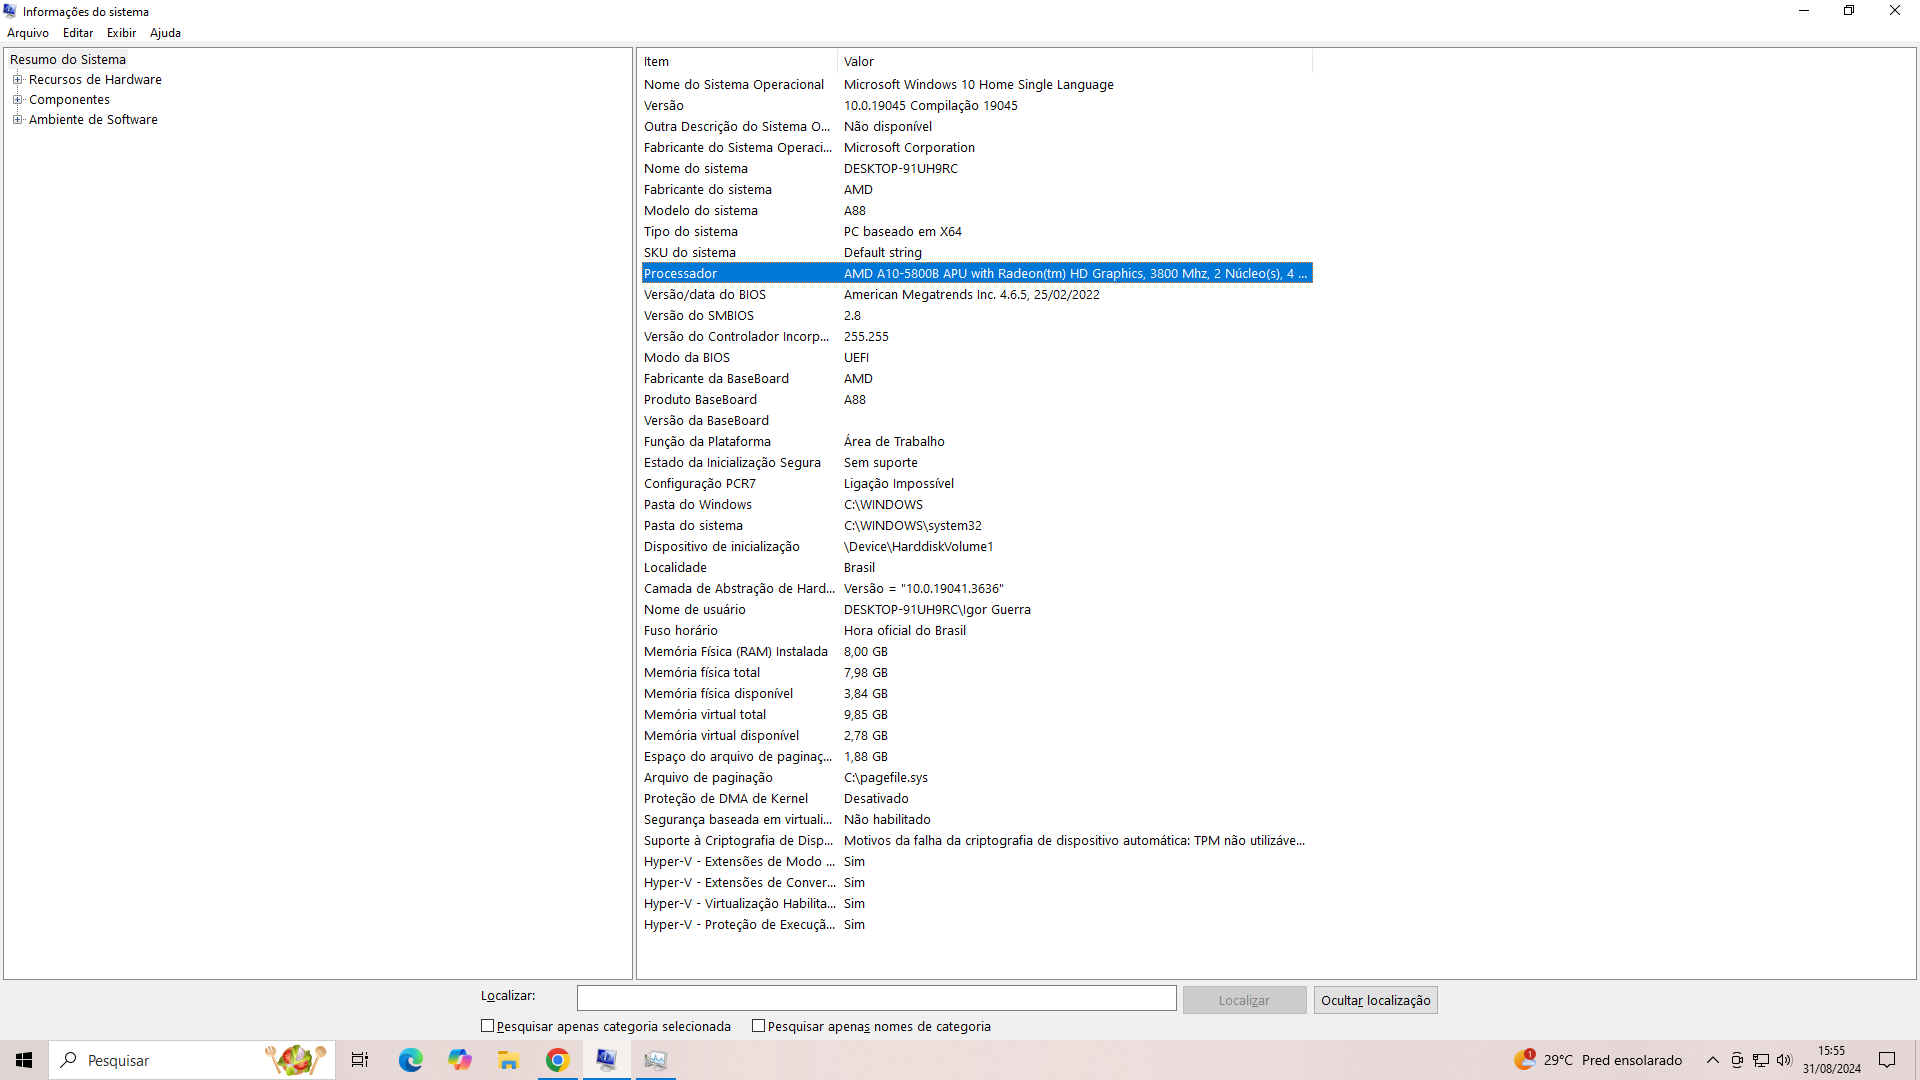Click the taskbar search box Pesquisar

point(192,1060)
